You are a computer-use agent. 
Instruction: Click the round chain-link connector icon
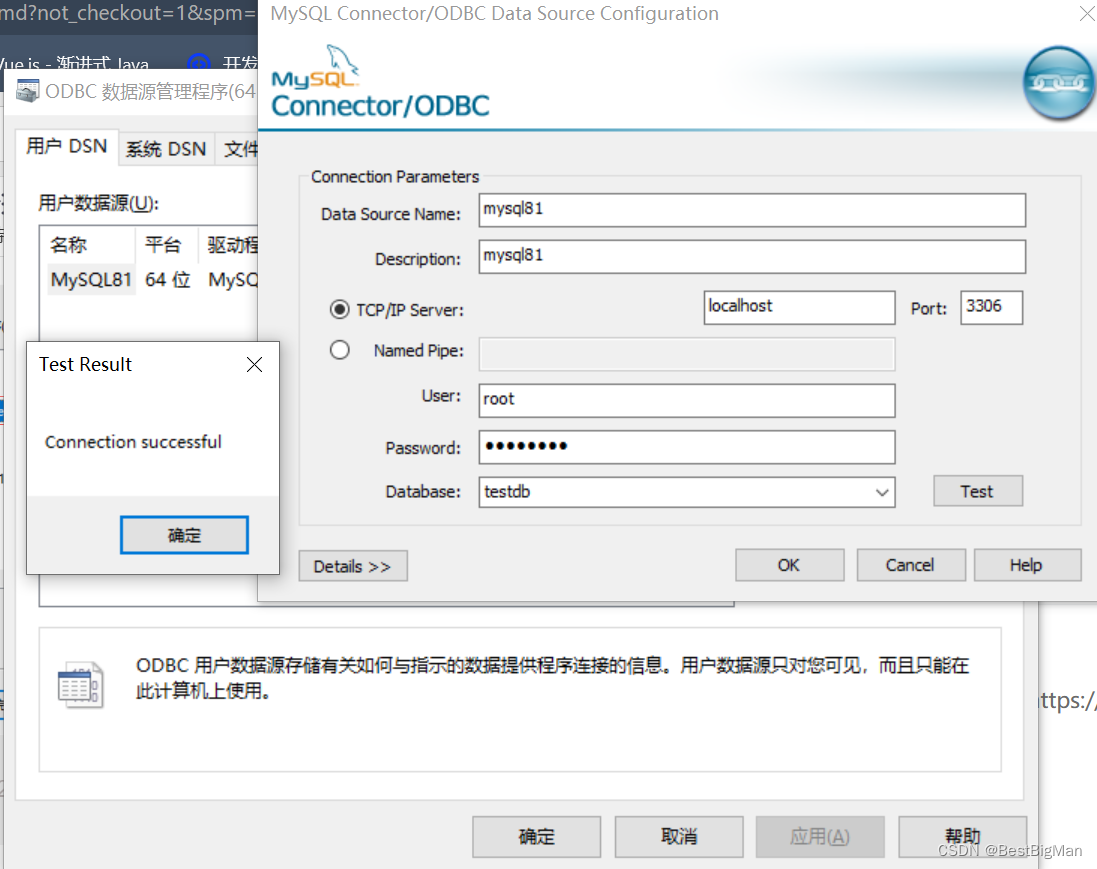pyautogui.click(x=1059, y=83)
